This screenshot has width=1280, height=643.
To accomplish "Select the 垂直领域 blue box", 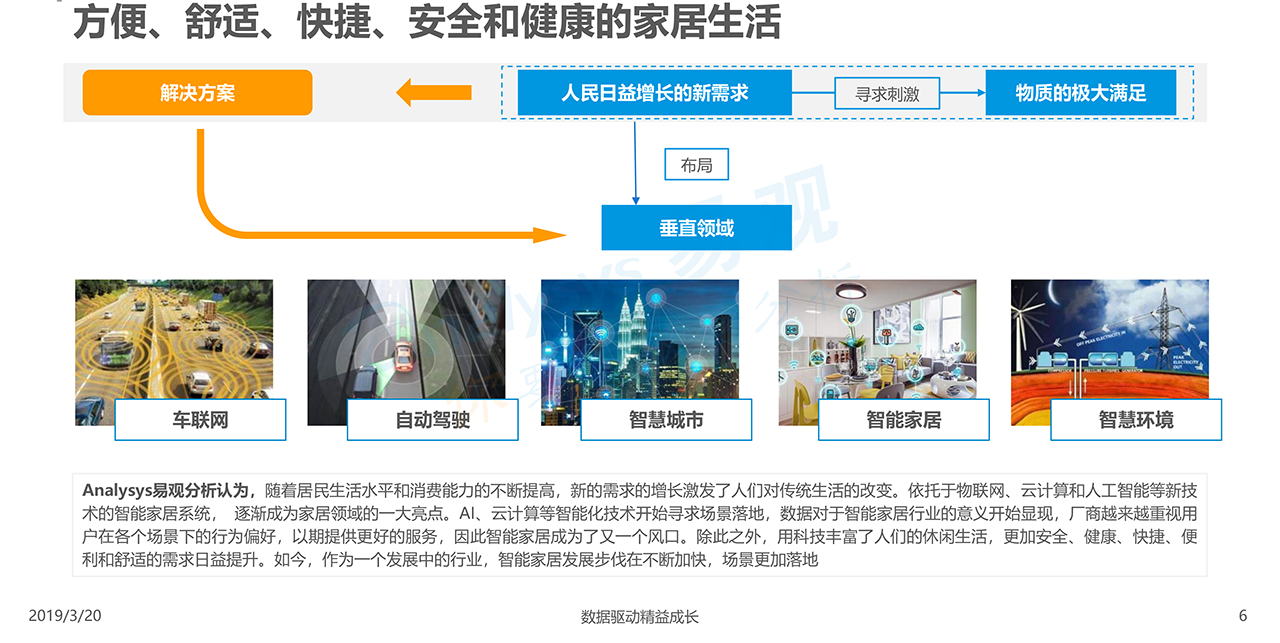I will (x=696, y=228).
